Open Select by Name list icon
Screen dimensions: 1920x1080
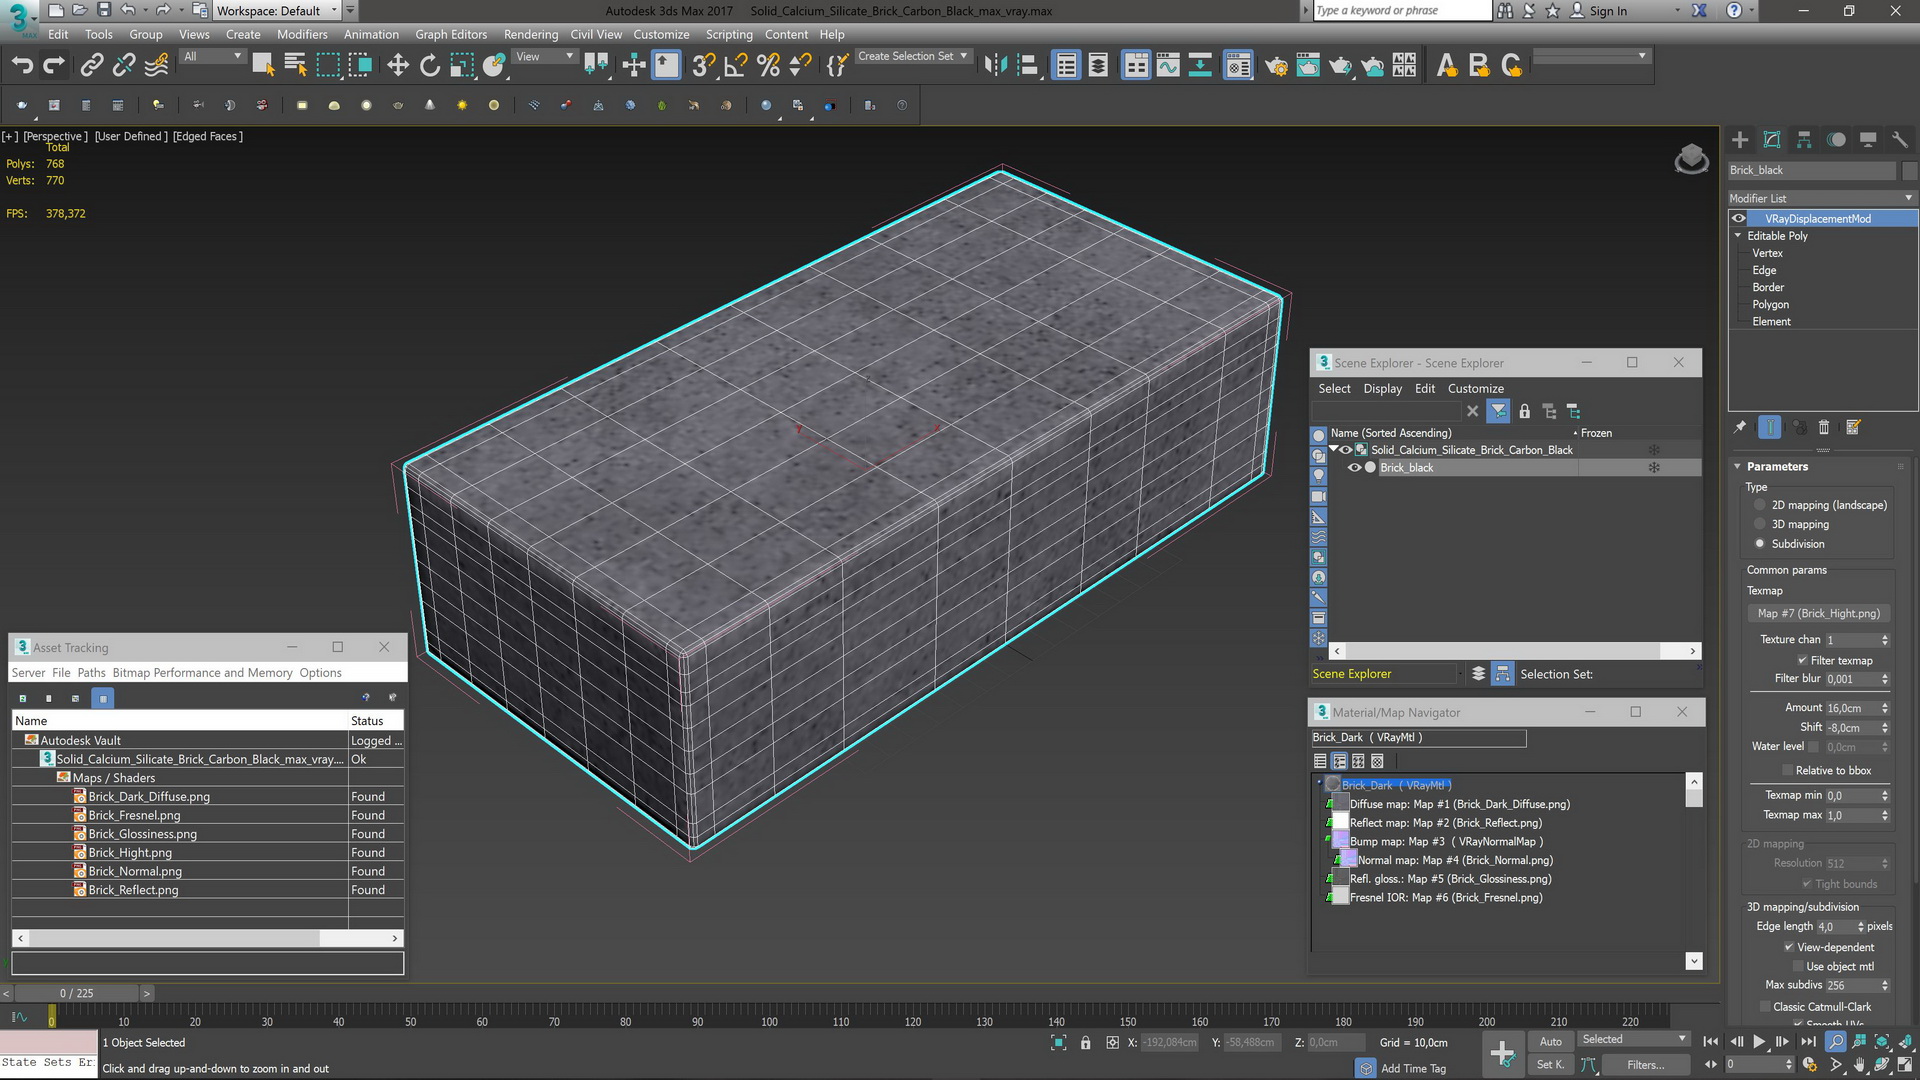(x=295, y=66)
